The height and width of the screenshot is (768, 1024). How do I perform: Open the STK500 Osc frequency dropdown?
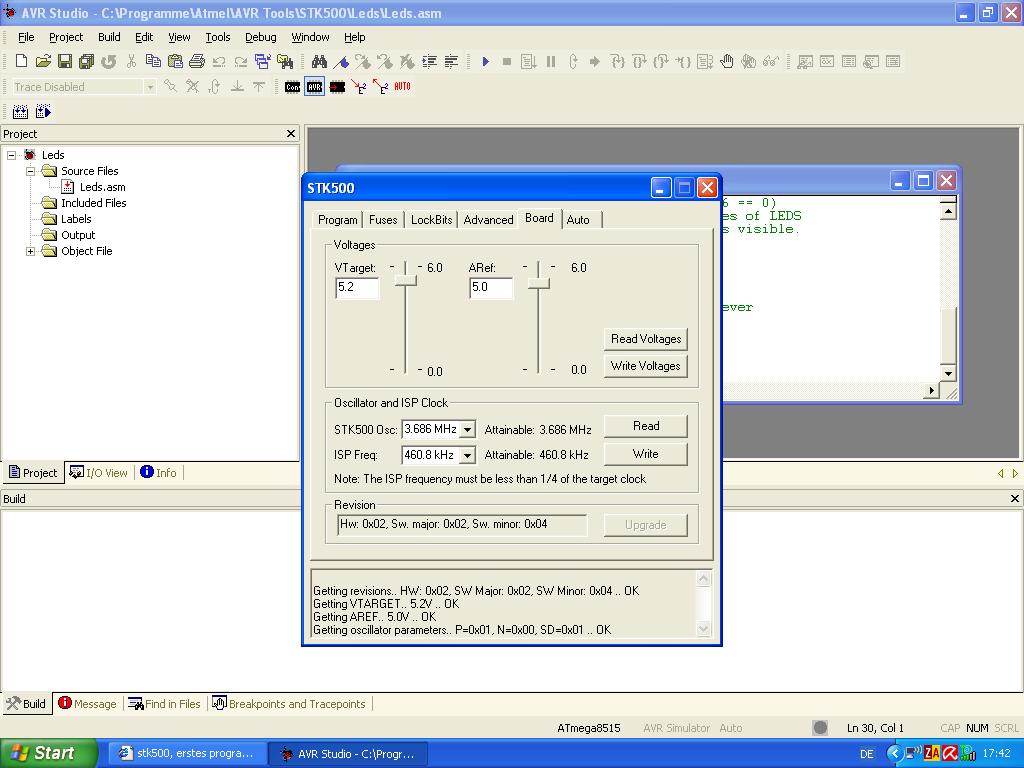click(x=468, y=430)
